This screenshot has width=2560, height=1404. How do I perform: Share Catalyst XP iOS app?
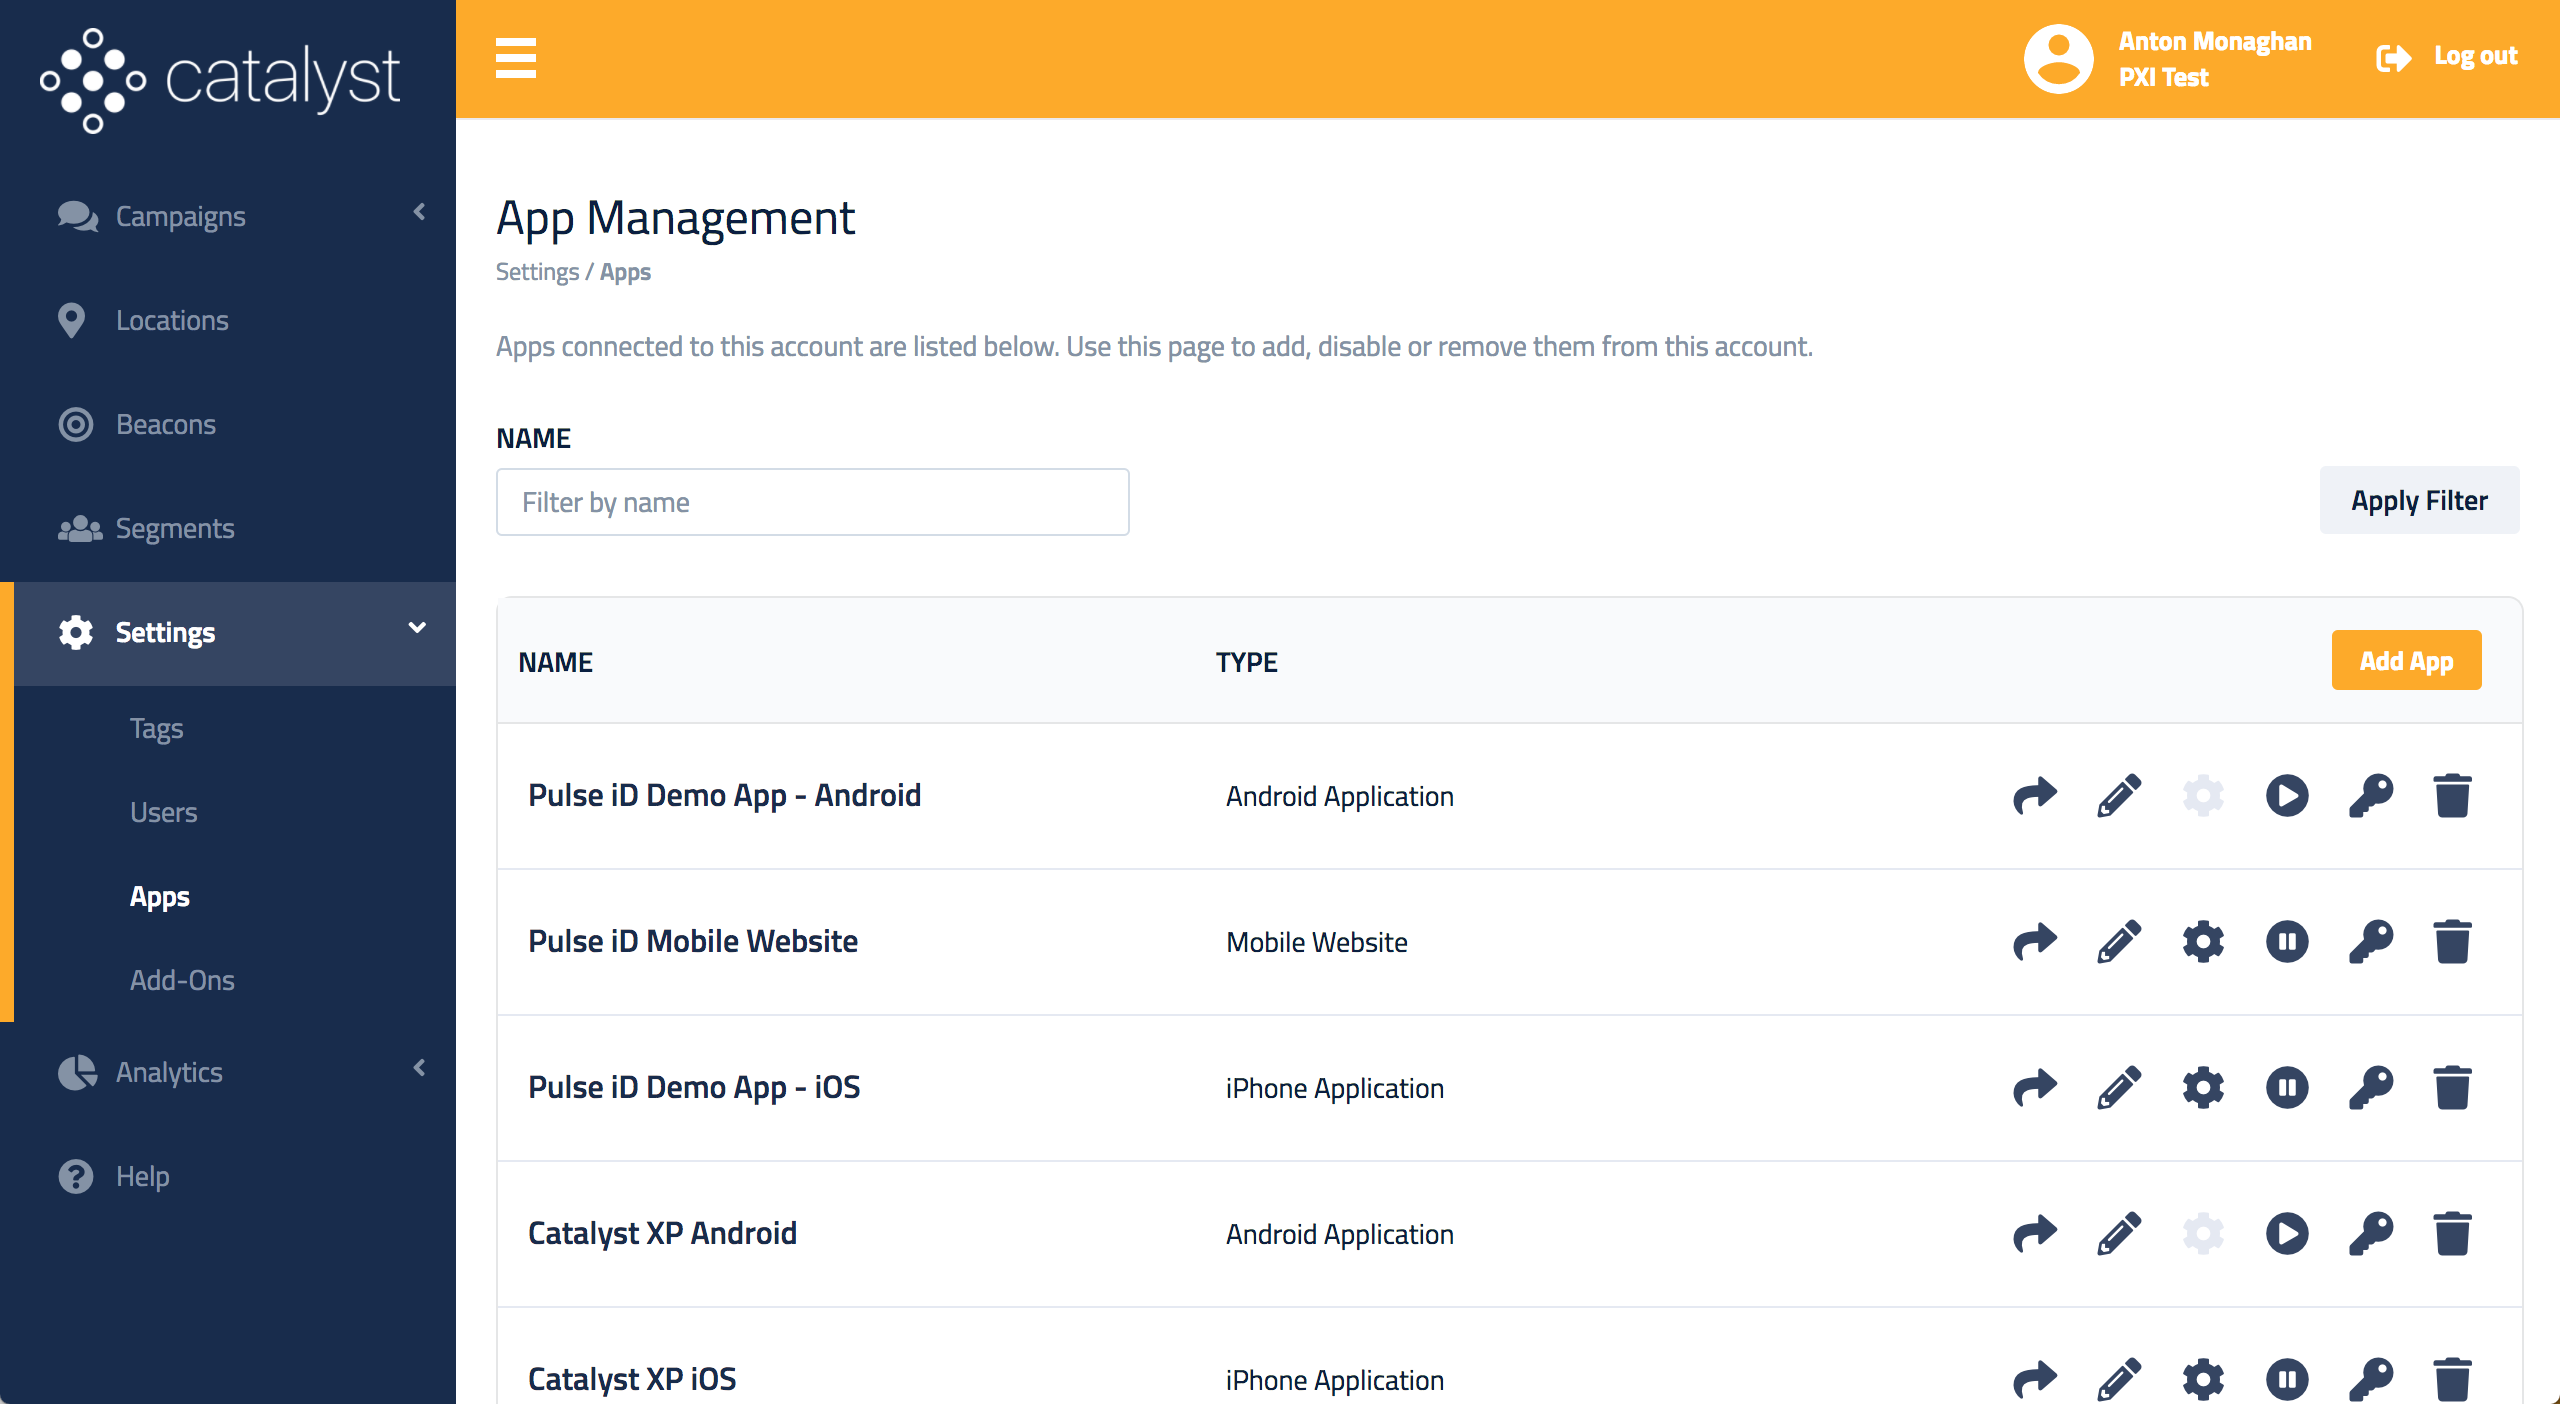tap(2035, 1380)
